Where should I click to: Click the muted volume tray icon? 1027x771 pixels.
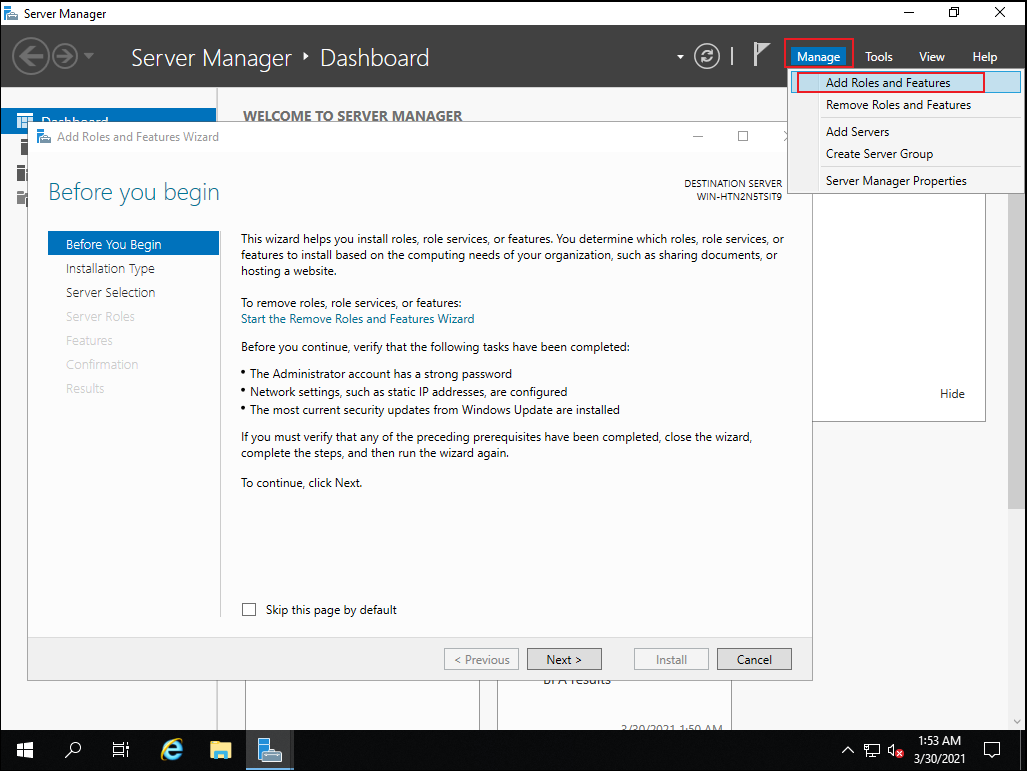coord(895,751)
